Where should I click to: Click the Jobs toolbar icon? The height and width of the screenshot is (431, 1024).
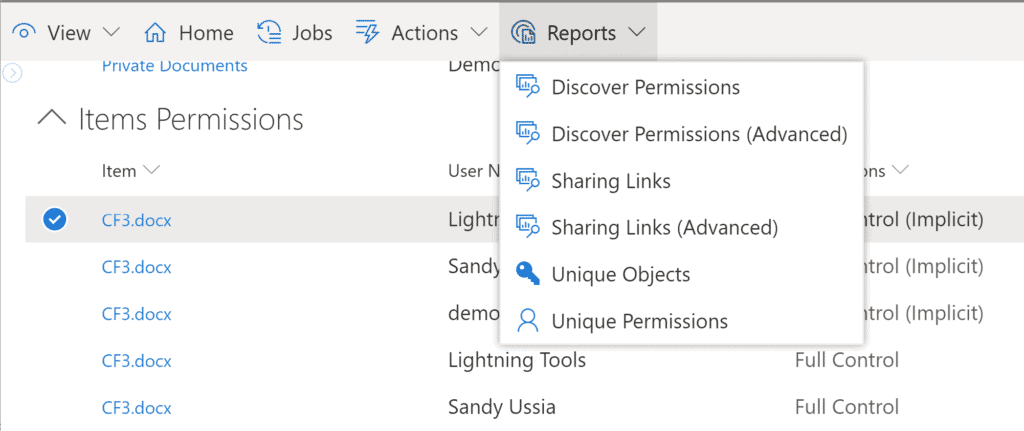(269, 33)
